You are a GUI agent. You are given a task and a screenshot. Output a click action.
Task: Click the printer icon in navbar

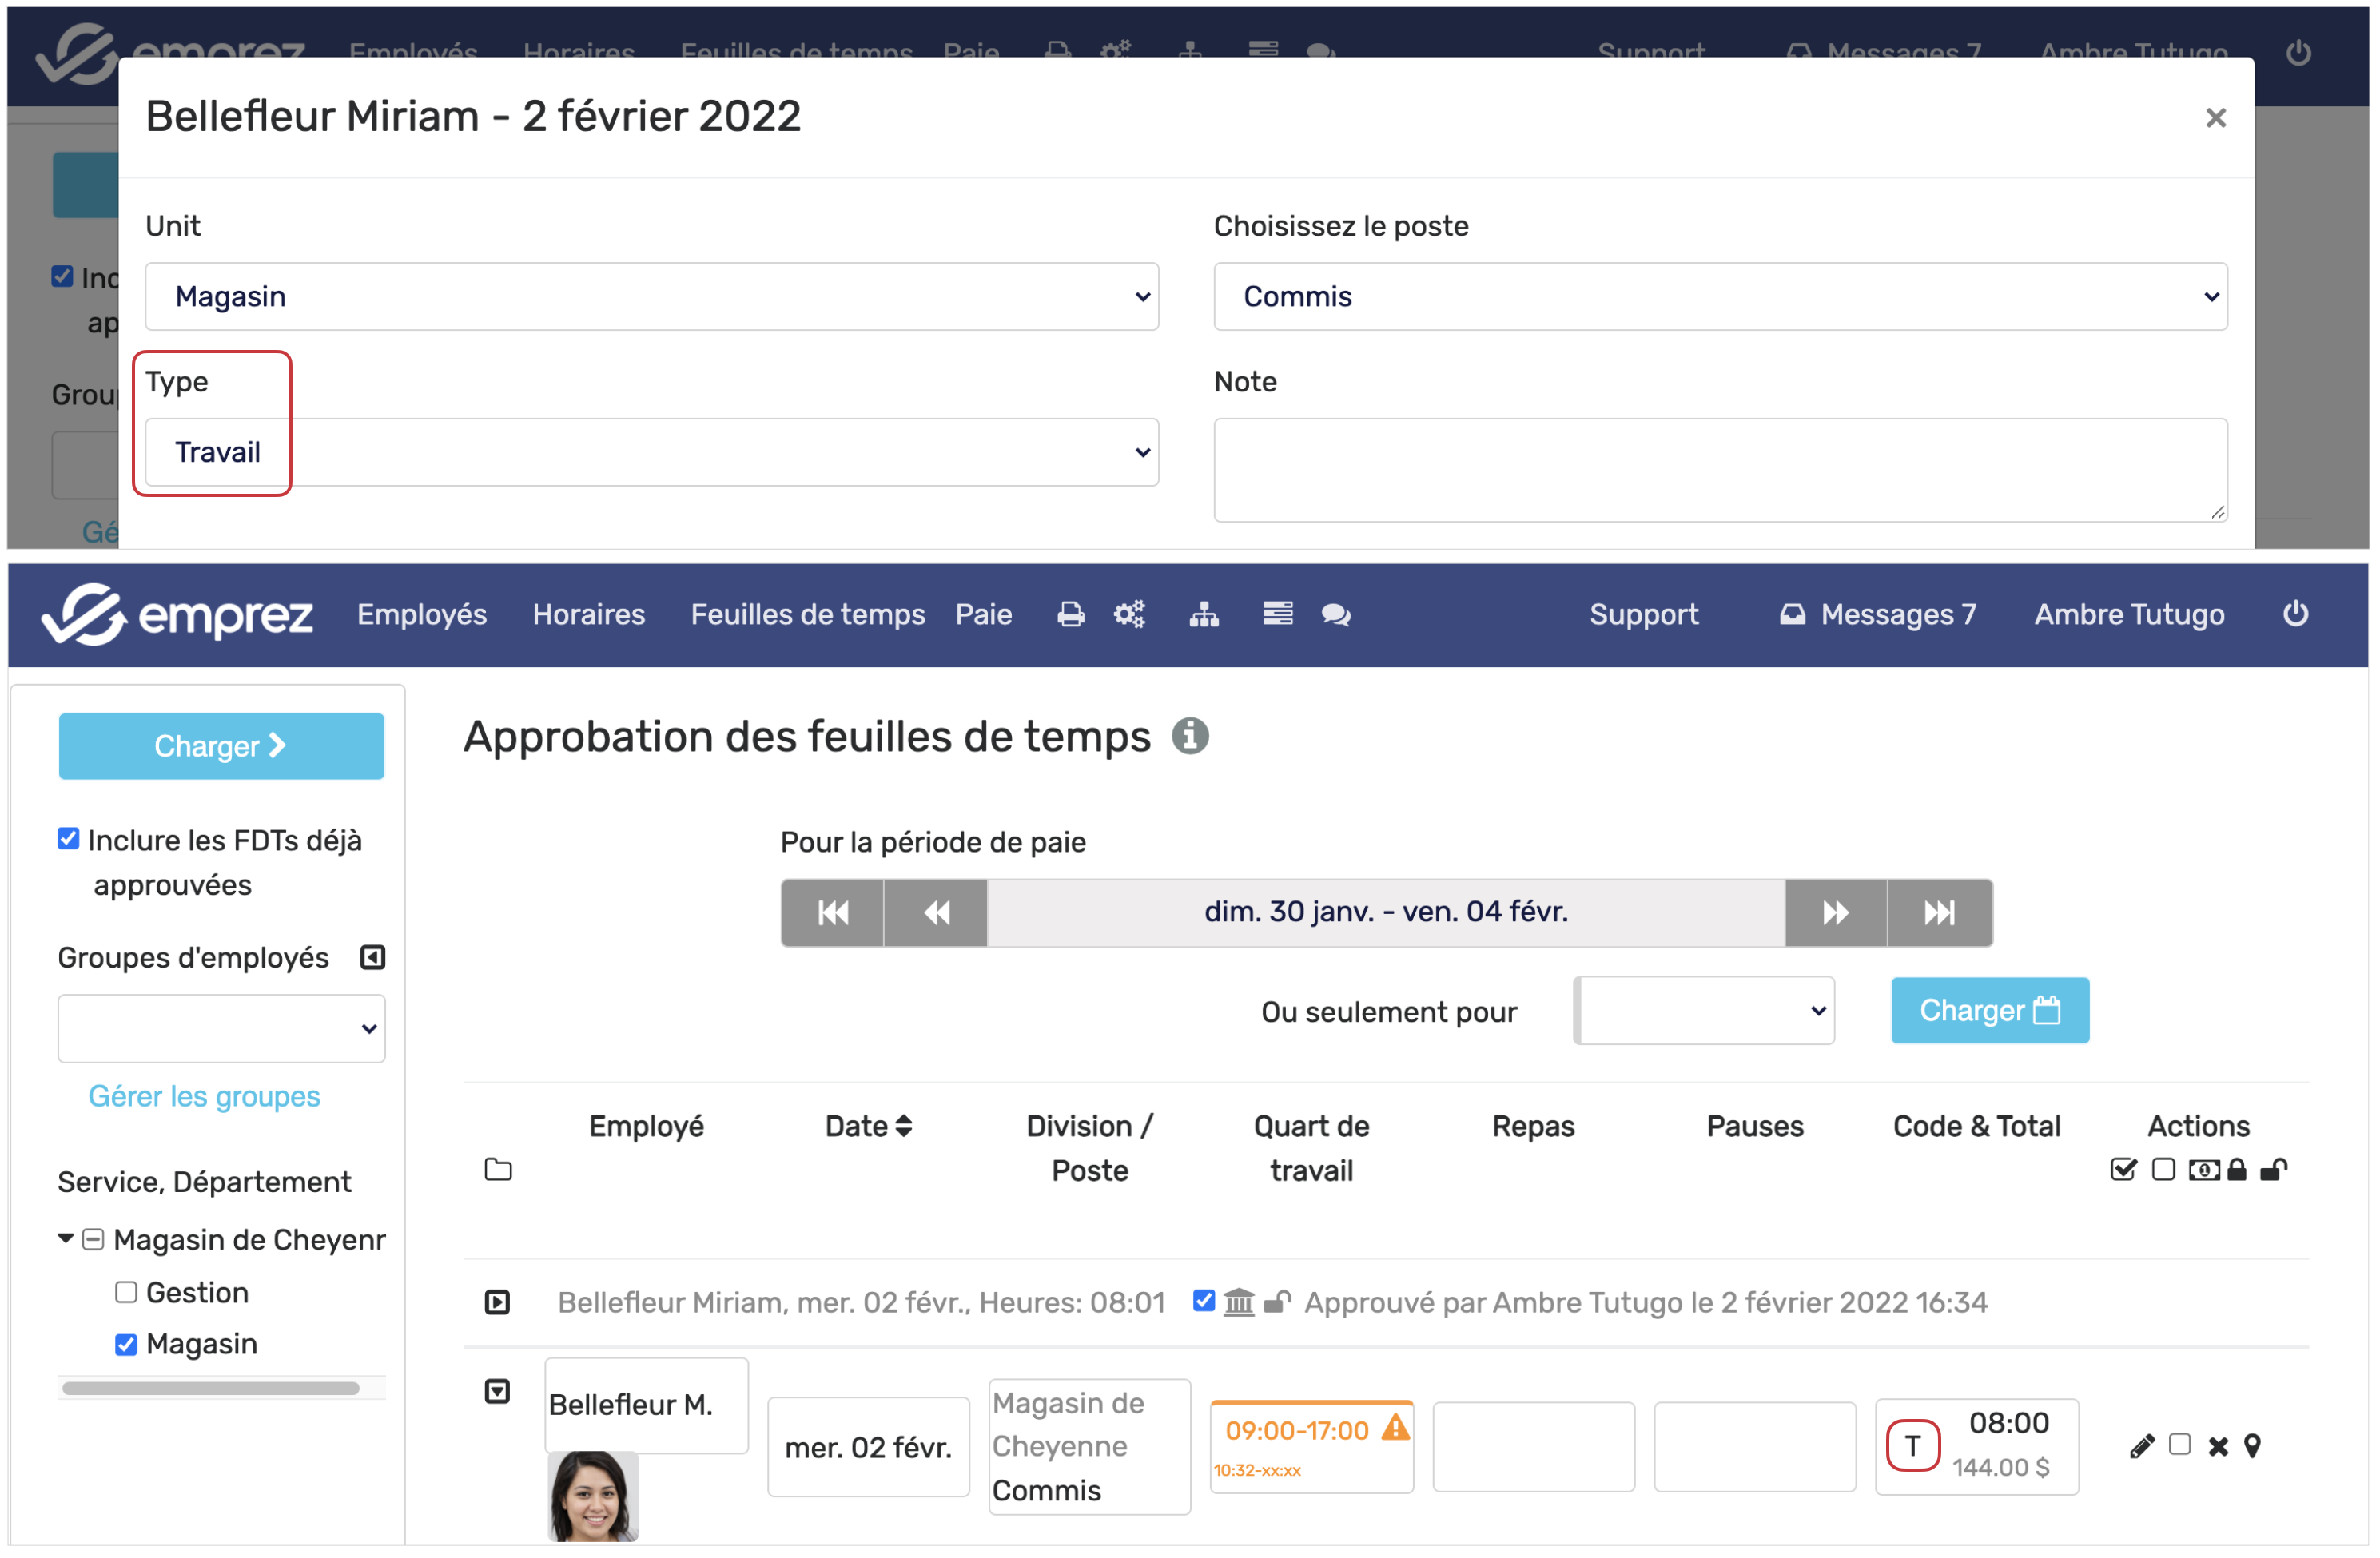[x=1070, y=614]
